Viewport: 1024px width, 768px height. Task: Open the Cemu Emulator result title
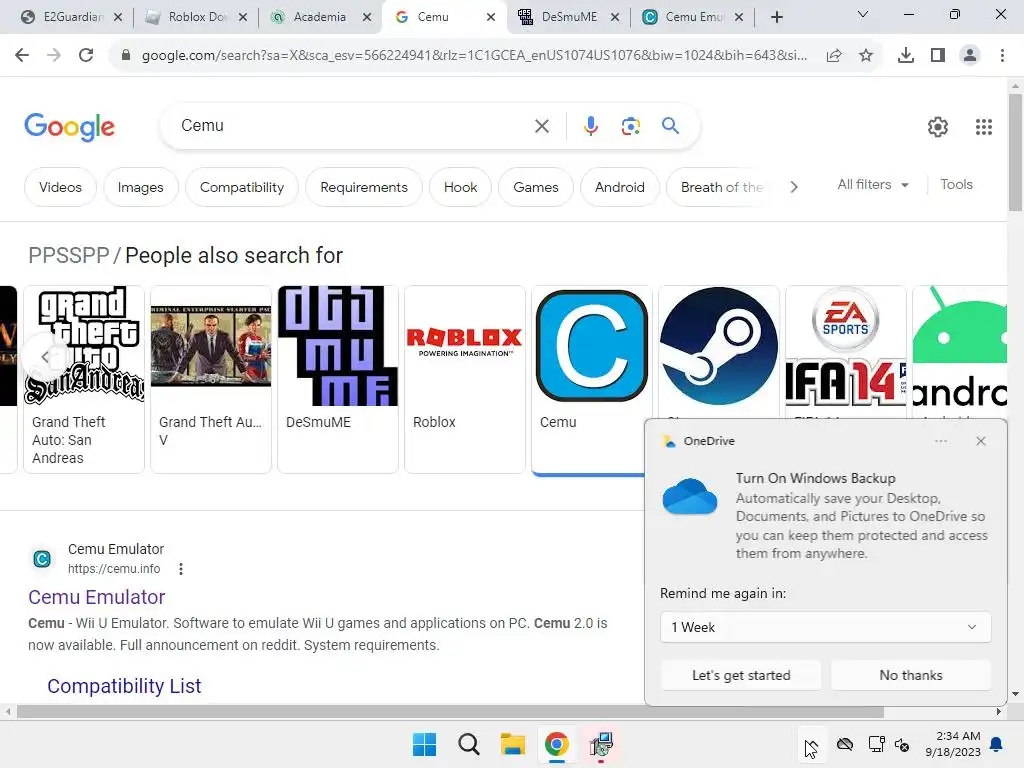[97, 597]
